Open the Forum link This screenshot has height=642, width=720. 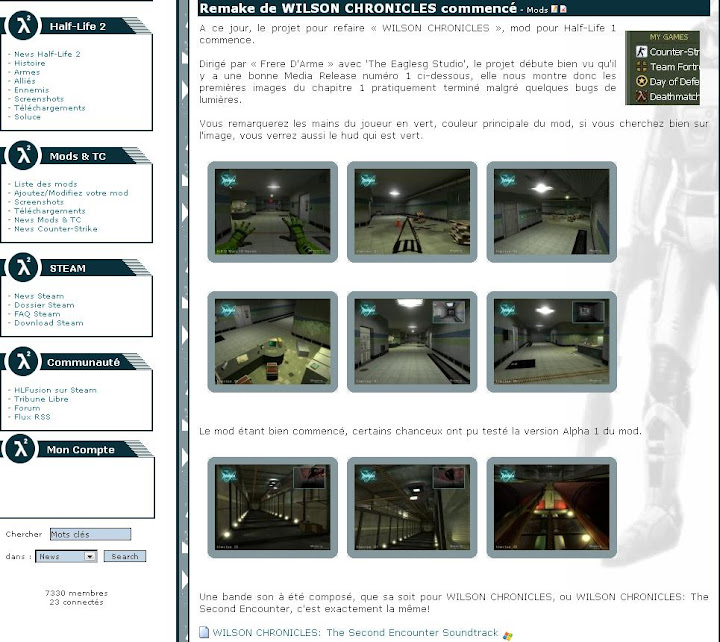pyautogui.click(x=27, y=408)
